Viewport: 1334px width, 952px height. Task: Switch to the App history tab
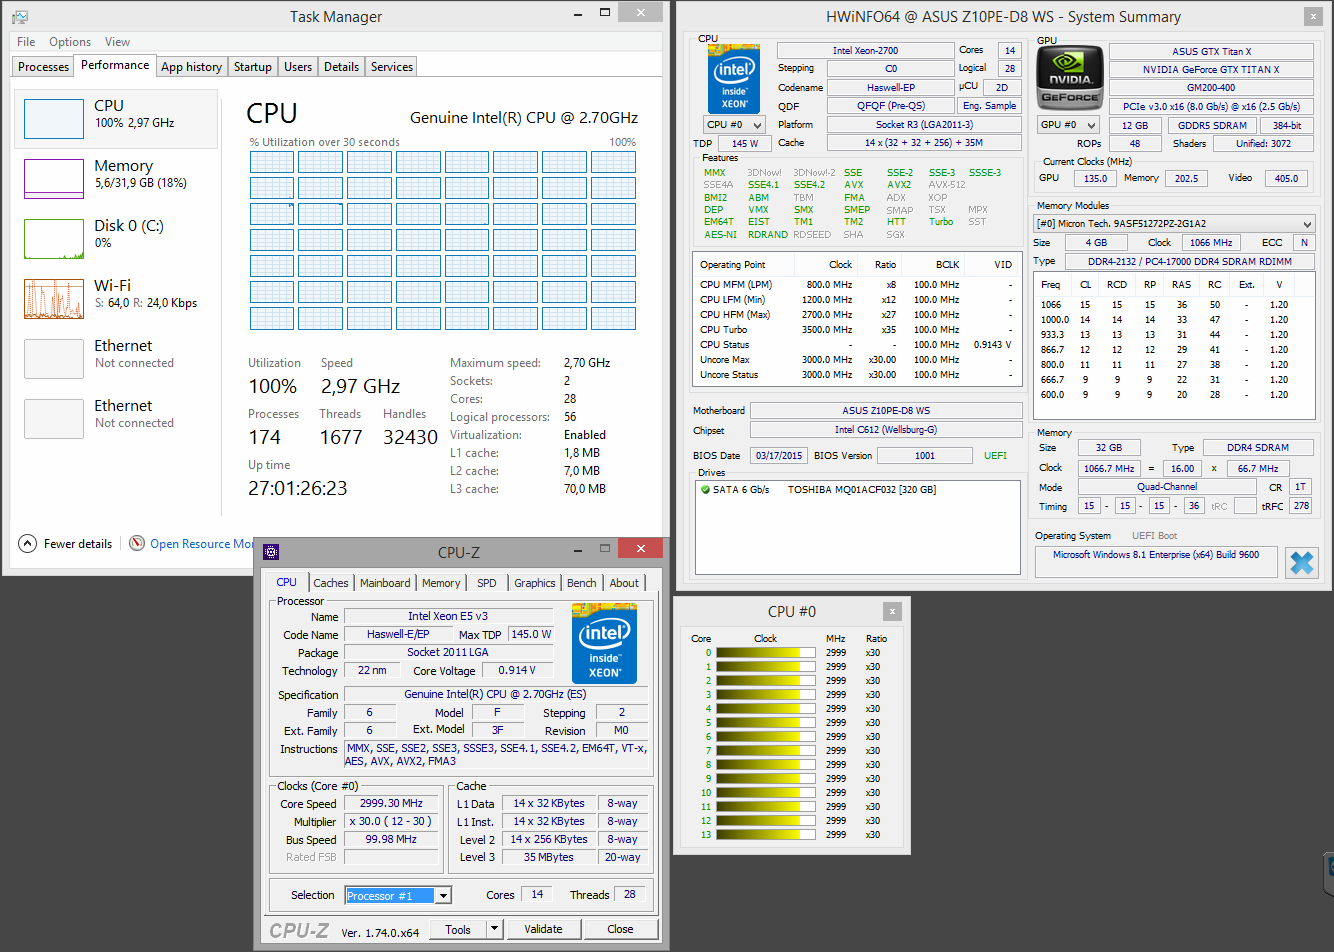[x=191, y=67]
